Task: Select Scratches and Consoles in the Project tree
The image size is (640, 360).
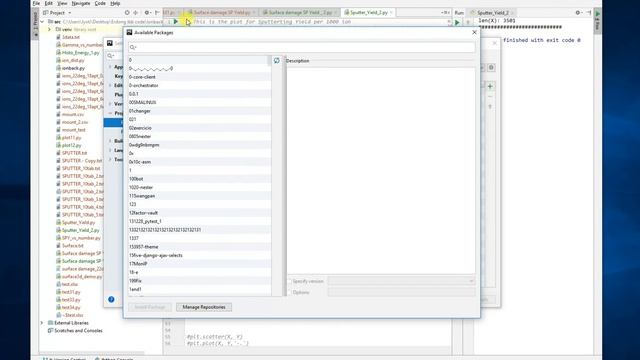Action: click(x=78, y=331)
